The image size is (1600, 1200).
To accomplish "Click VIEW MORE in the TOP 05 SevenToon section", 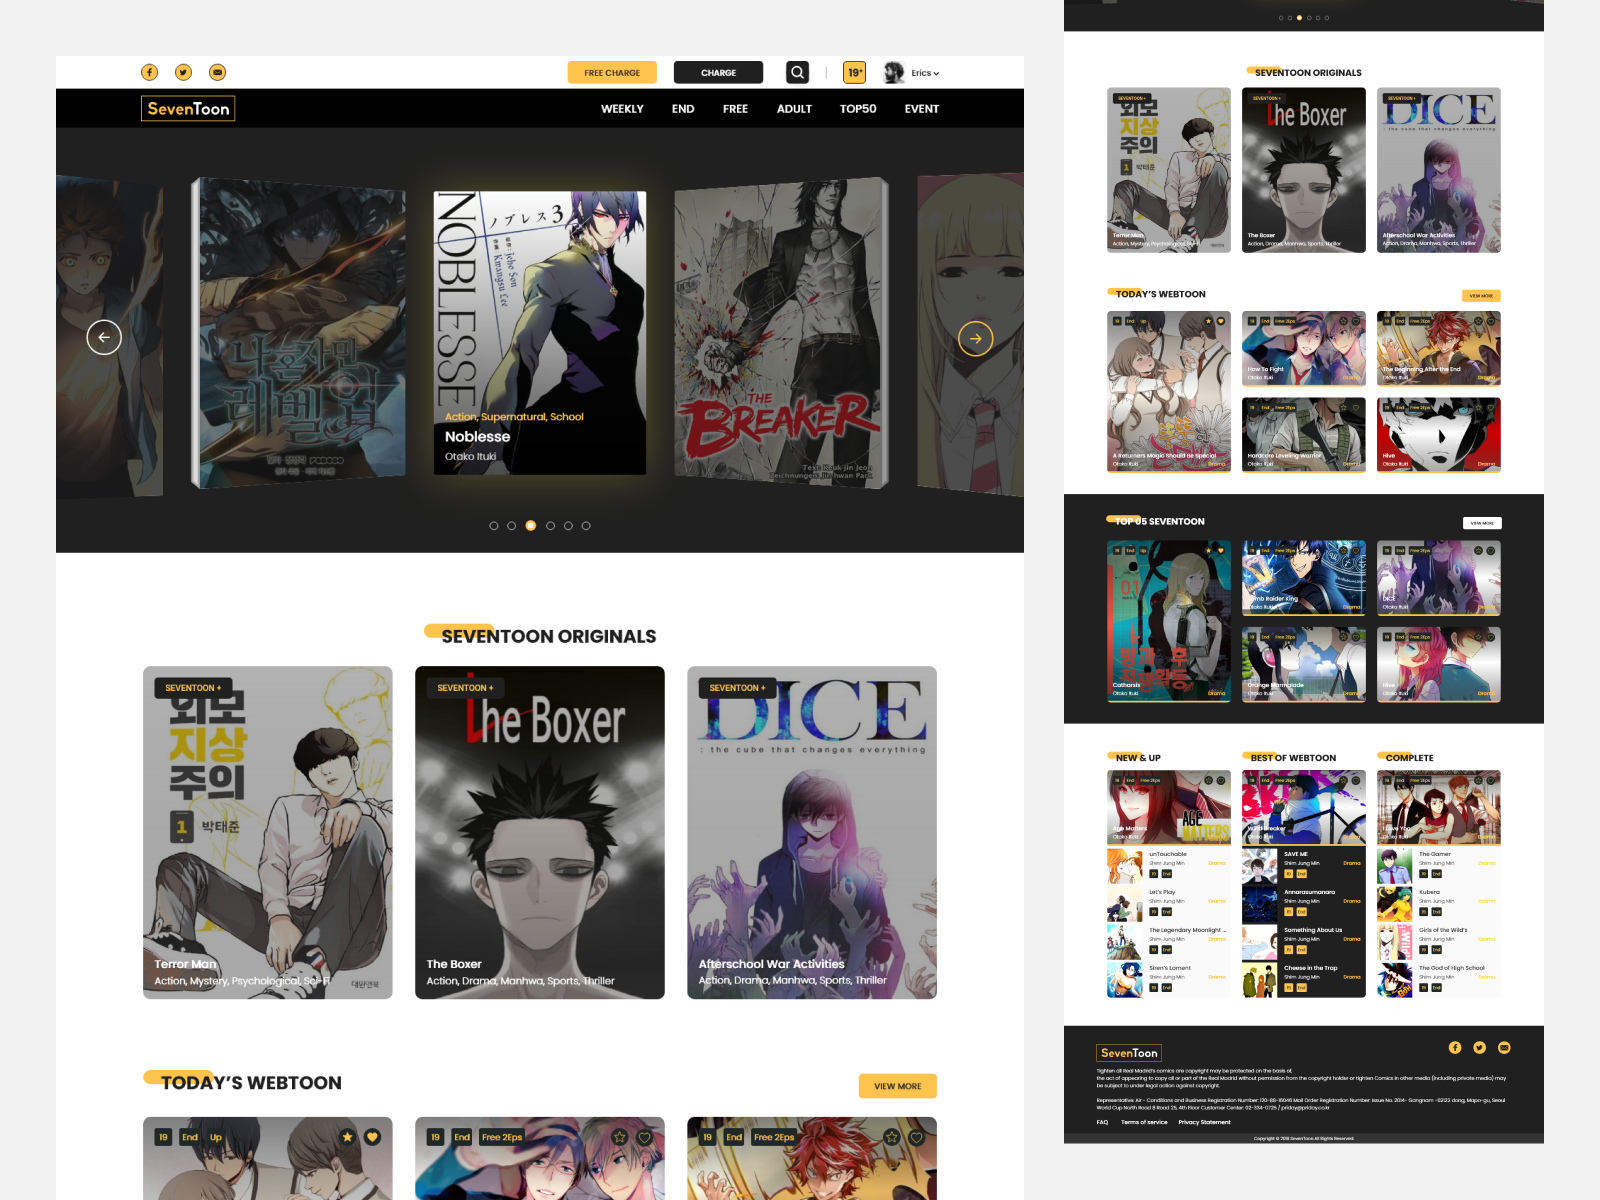I will point(1482,523).
